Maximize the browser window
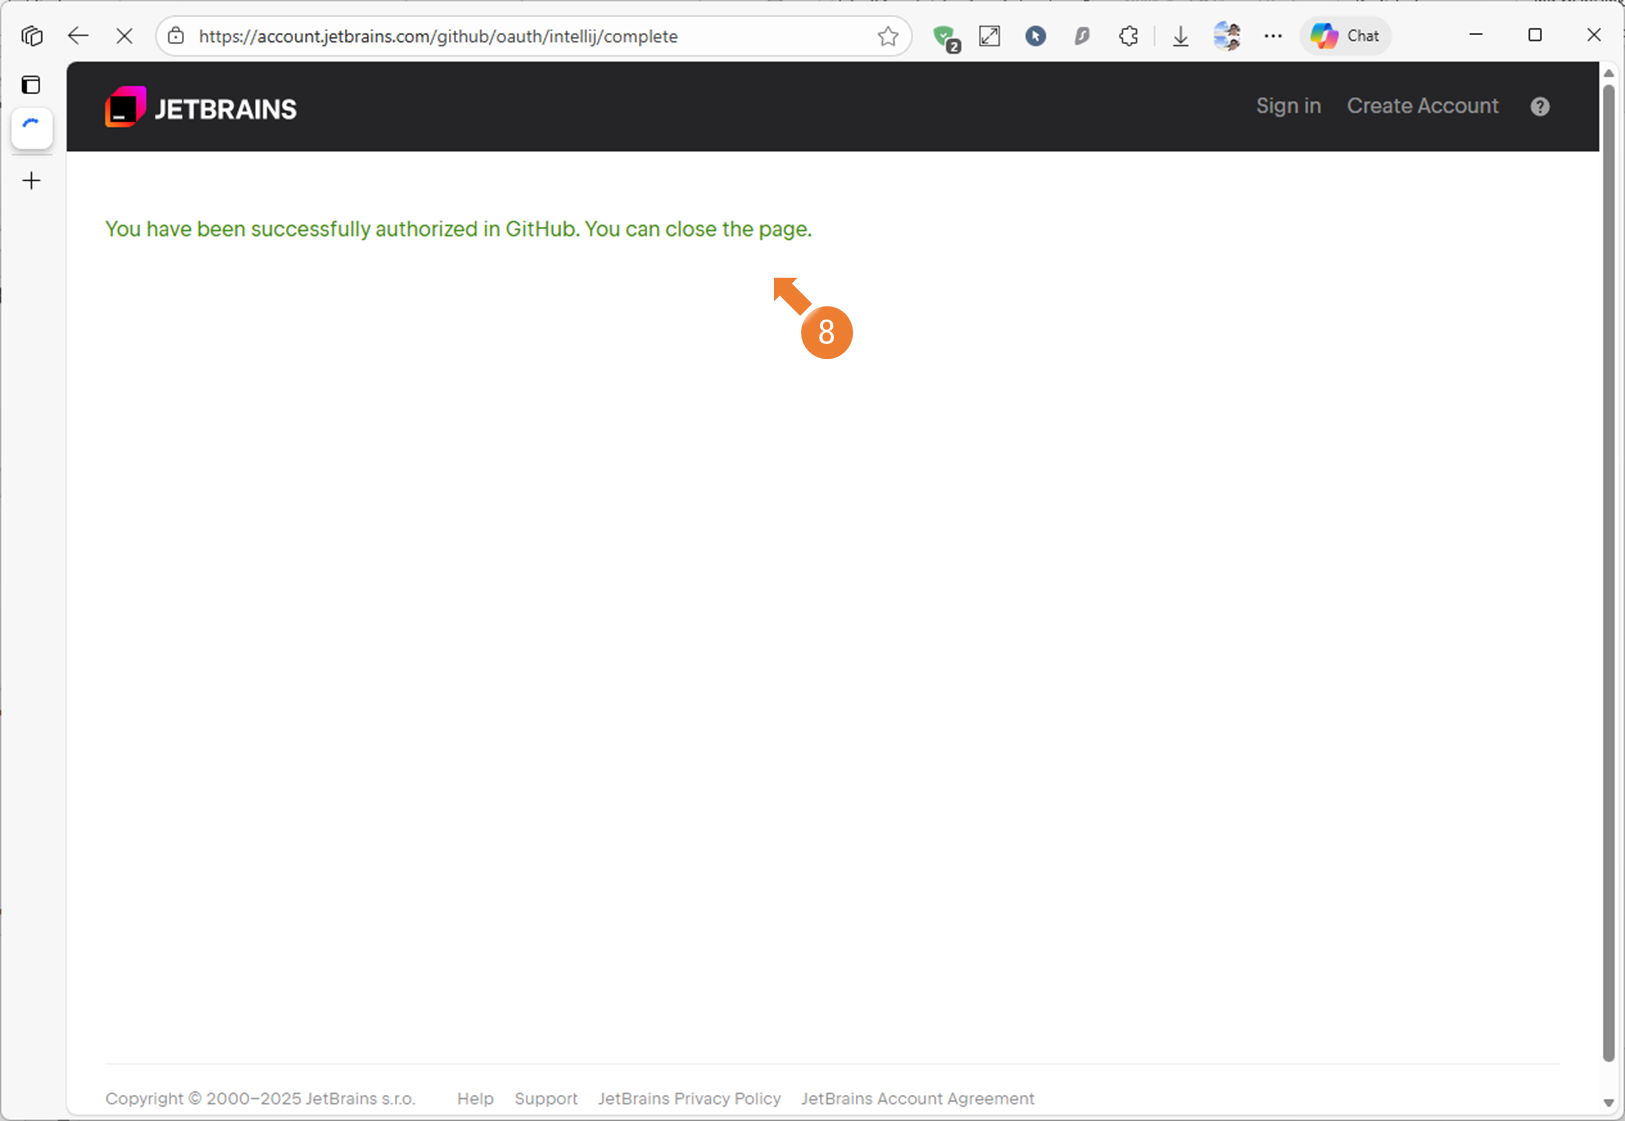This screenshot has width=1625, height=1121. [1535, 35]
